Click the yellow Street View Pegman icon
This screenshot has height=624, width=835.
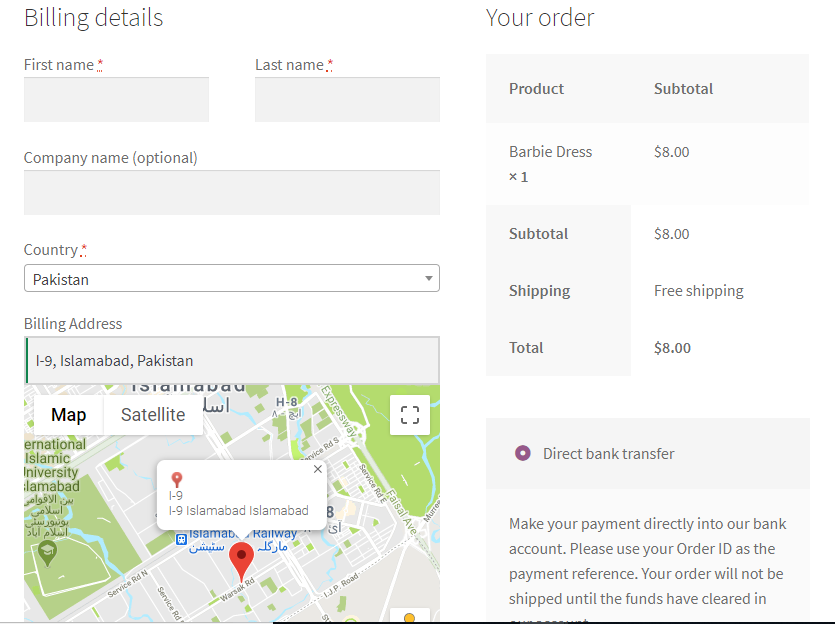tap(408, 617)
